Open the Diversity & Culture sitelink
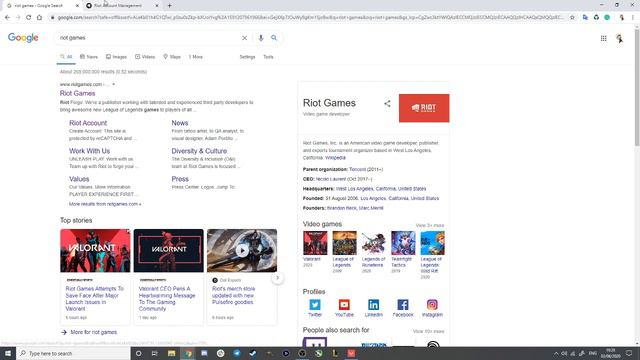640x360 pixels. coord(199,151)
